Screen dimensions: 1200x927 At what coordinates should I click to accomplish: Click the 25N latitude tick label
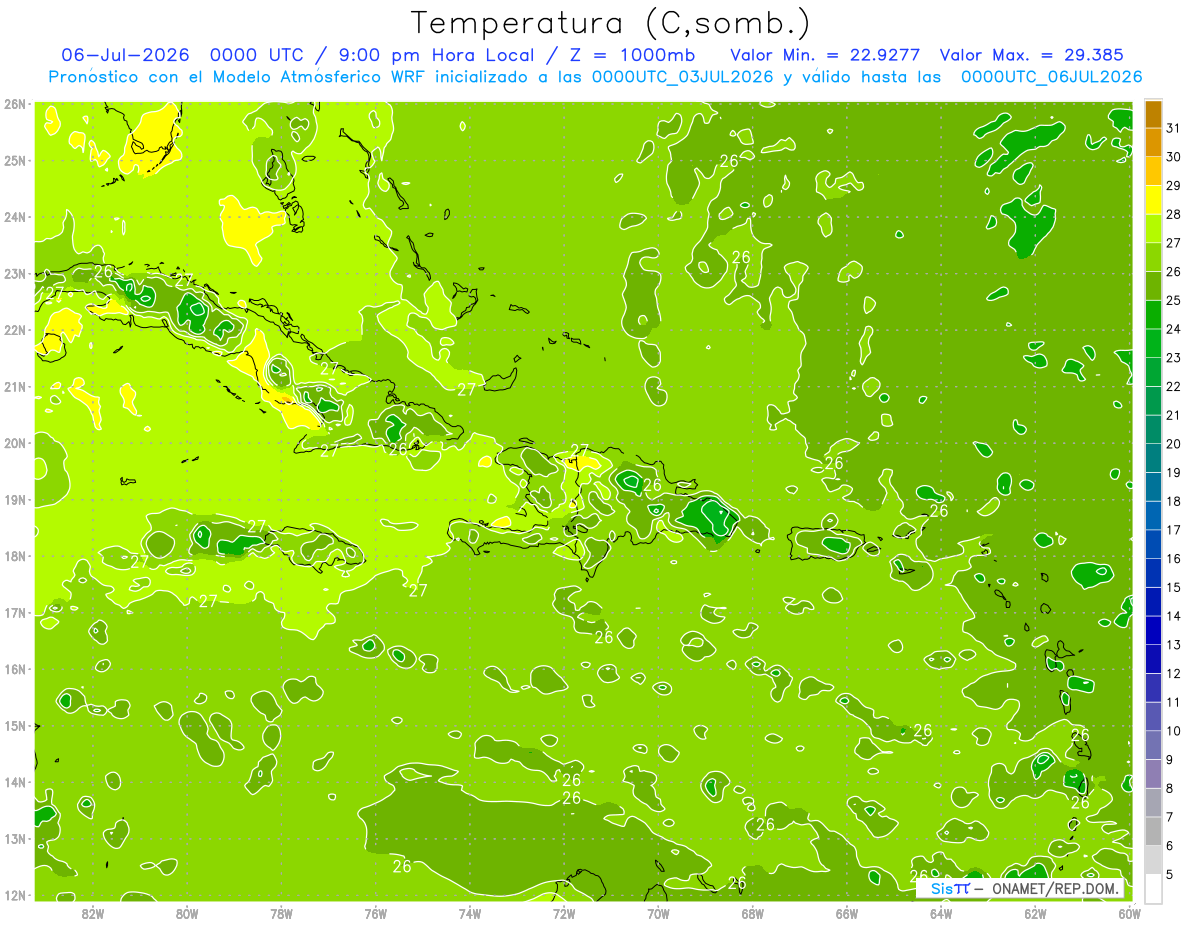coord(15,160)
